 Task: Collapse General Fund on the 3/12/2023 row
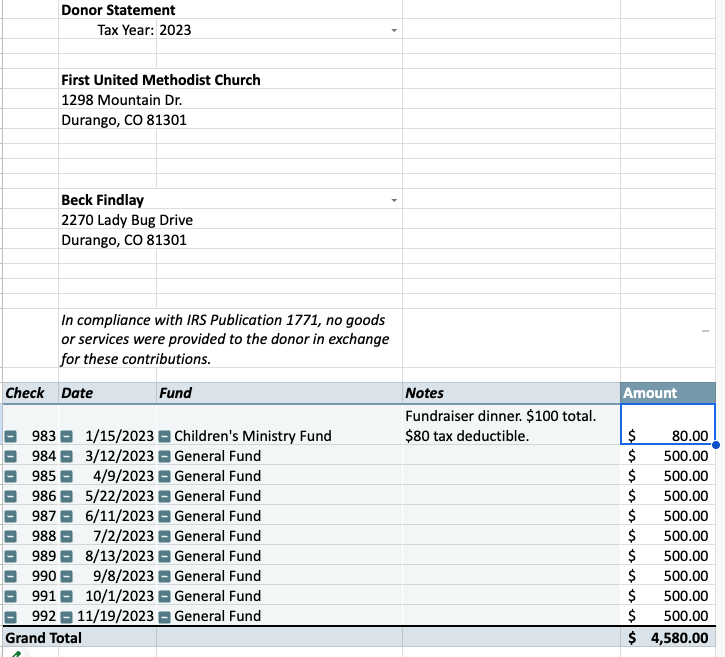164,456
